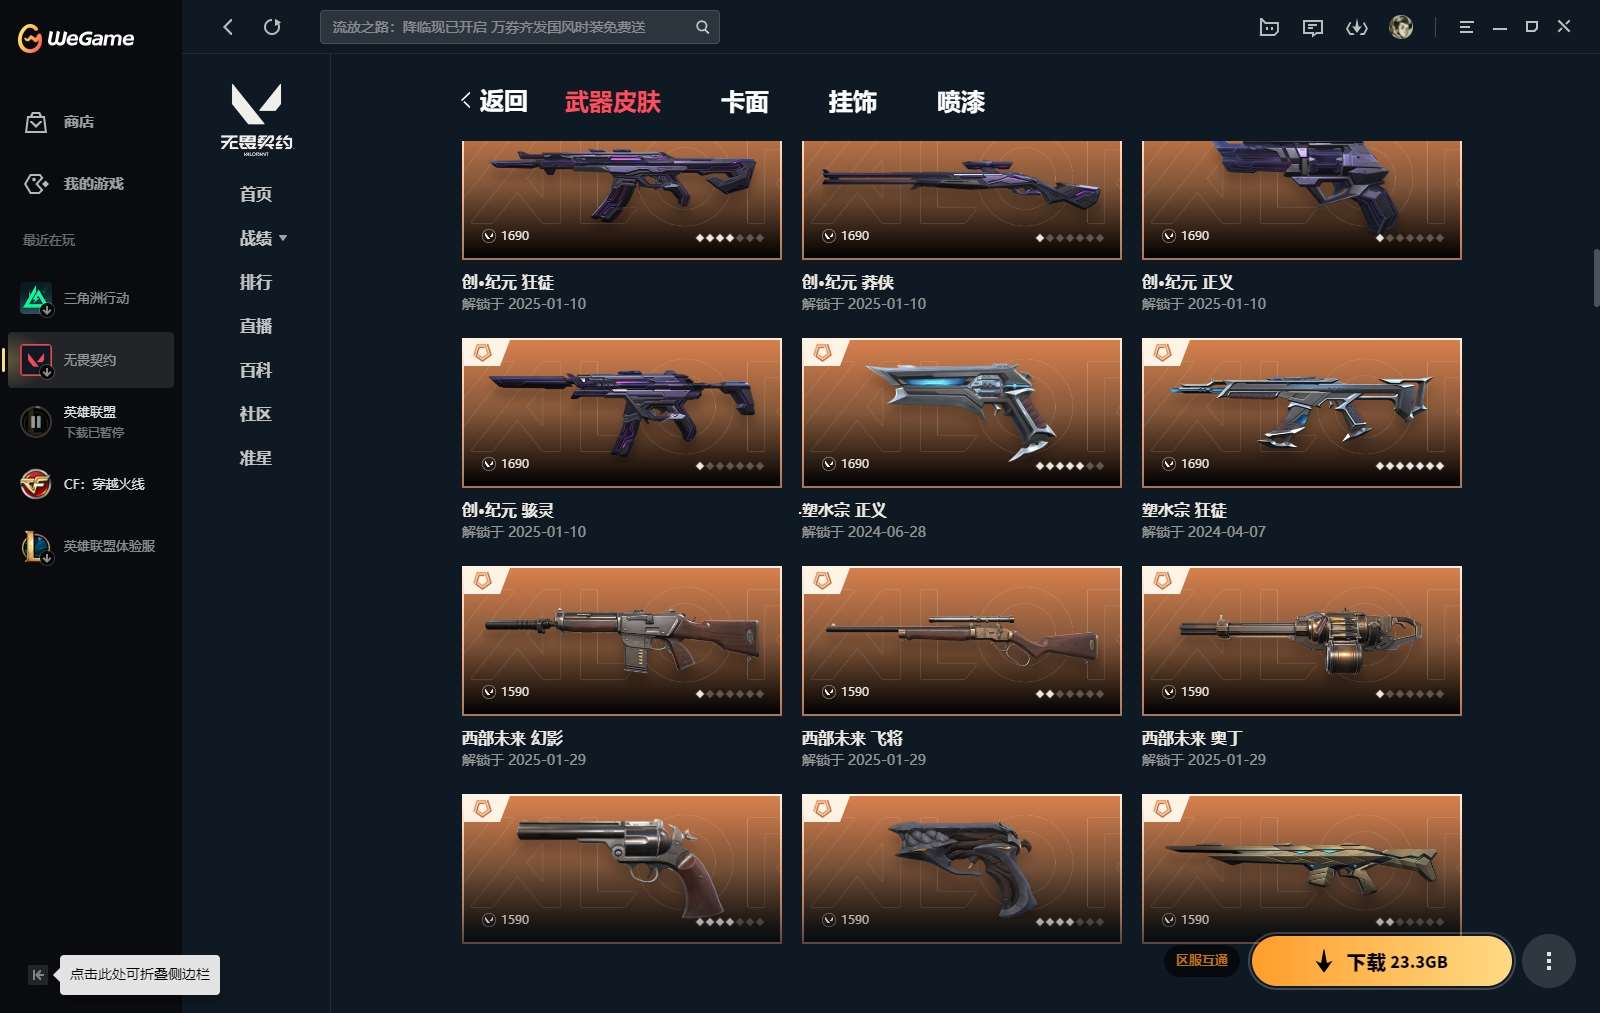Select the 塑水宗 正义 skin thumbnail

962,413
